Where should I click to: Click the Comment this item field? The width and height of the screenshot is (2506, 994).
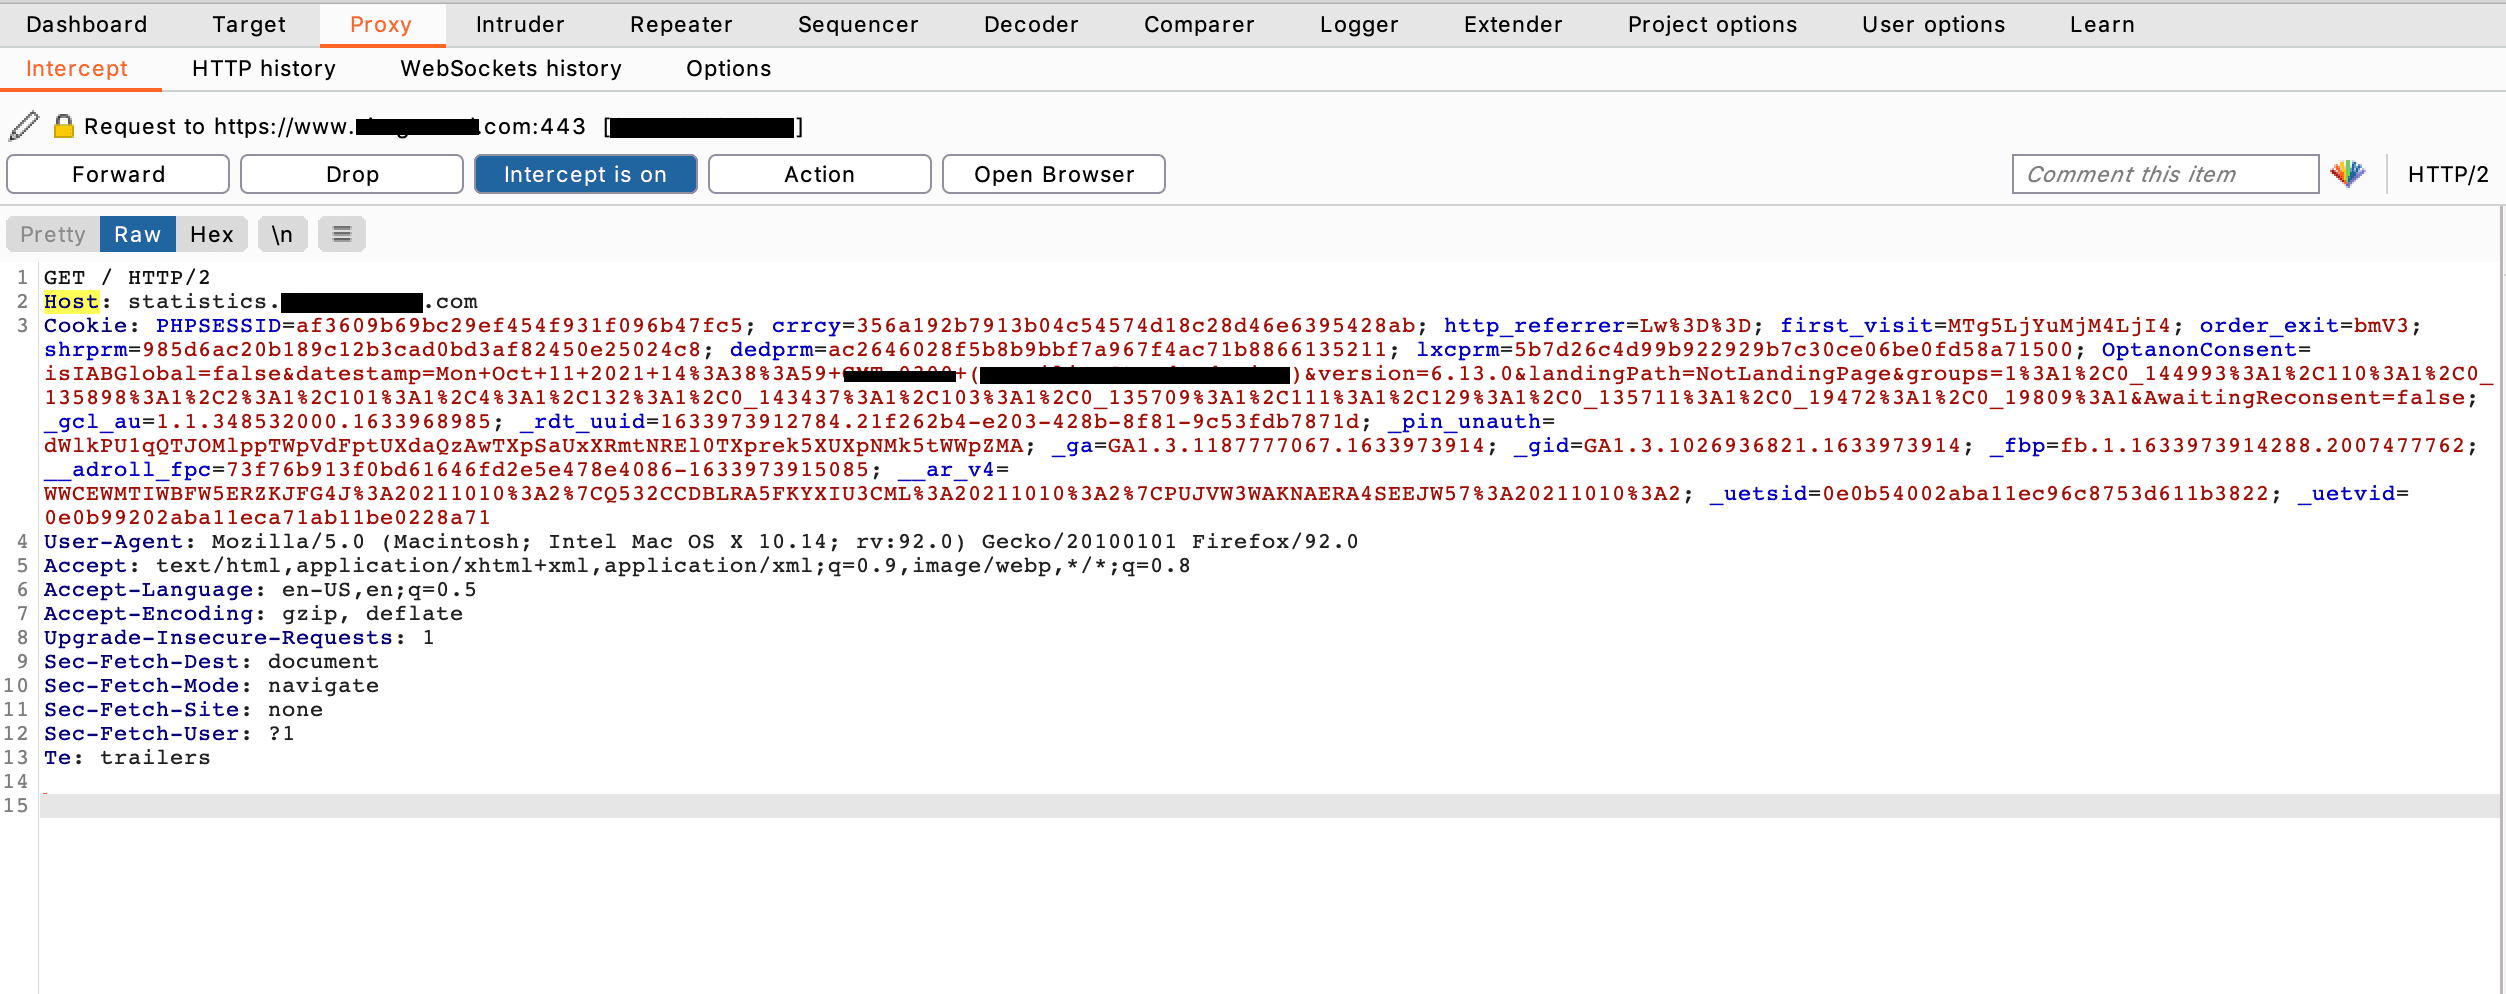(x=2164, y=174)
